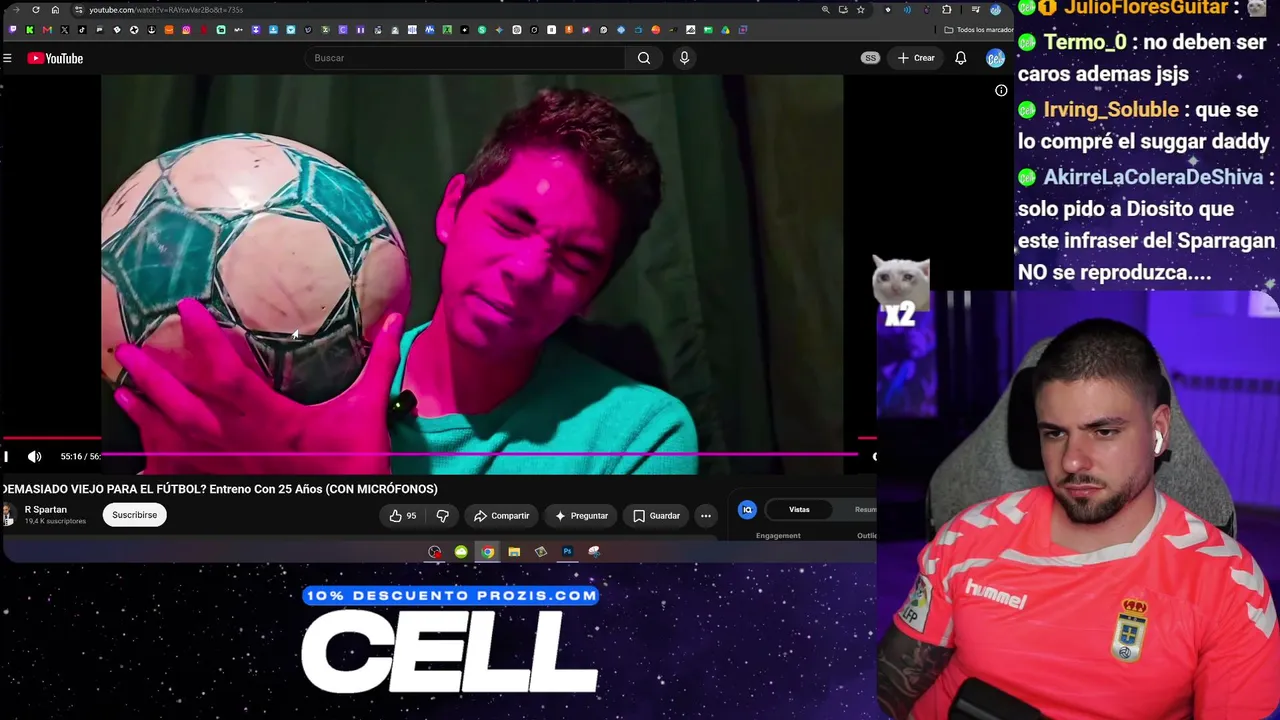
Task: Click chat username 'JulioFloresGuitar'
Action: tap(1146, 8)
